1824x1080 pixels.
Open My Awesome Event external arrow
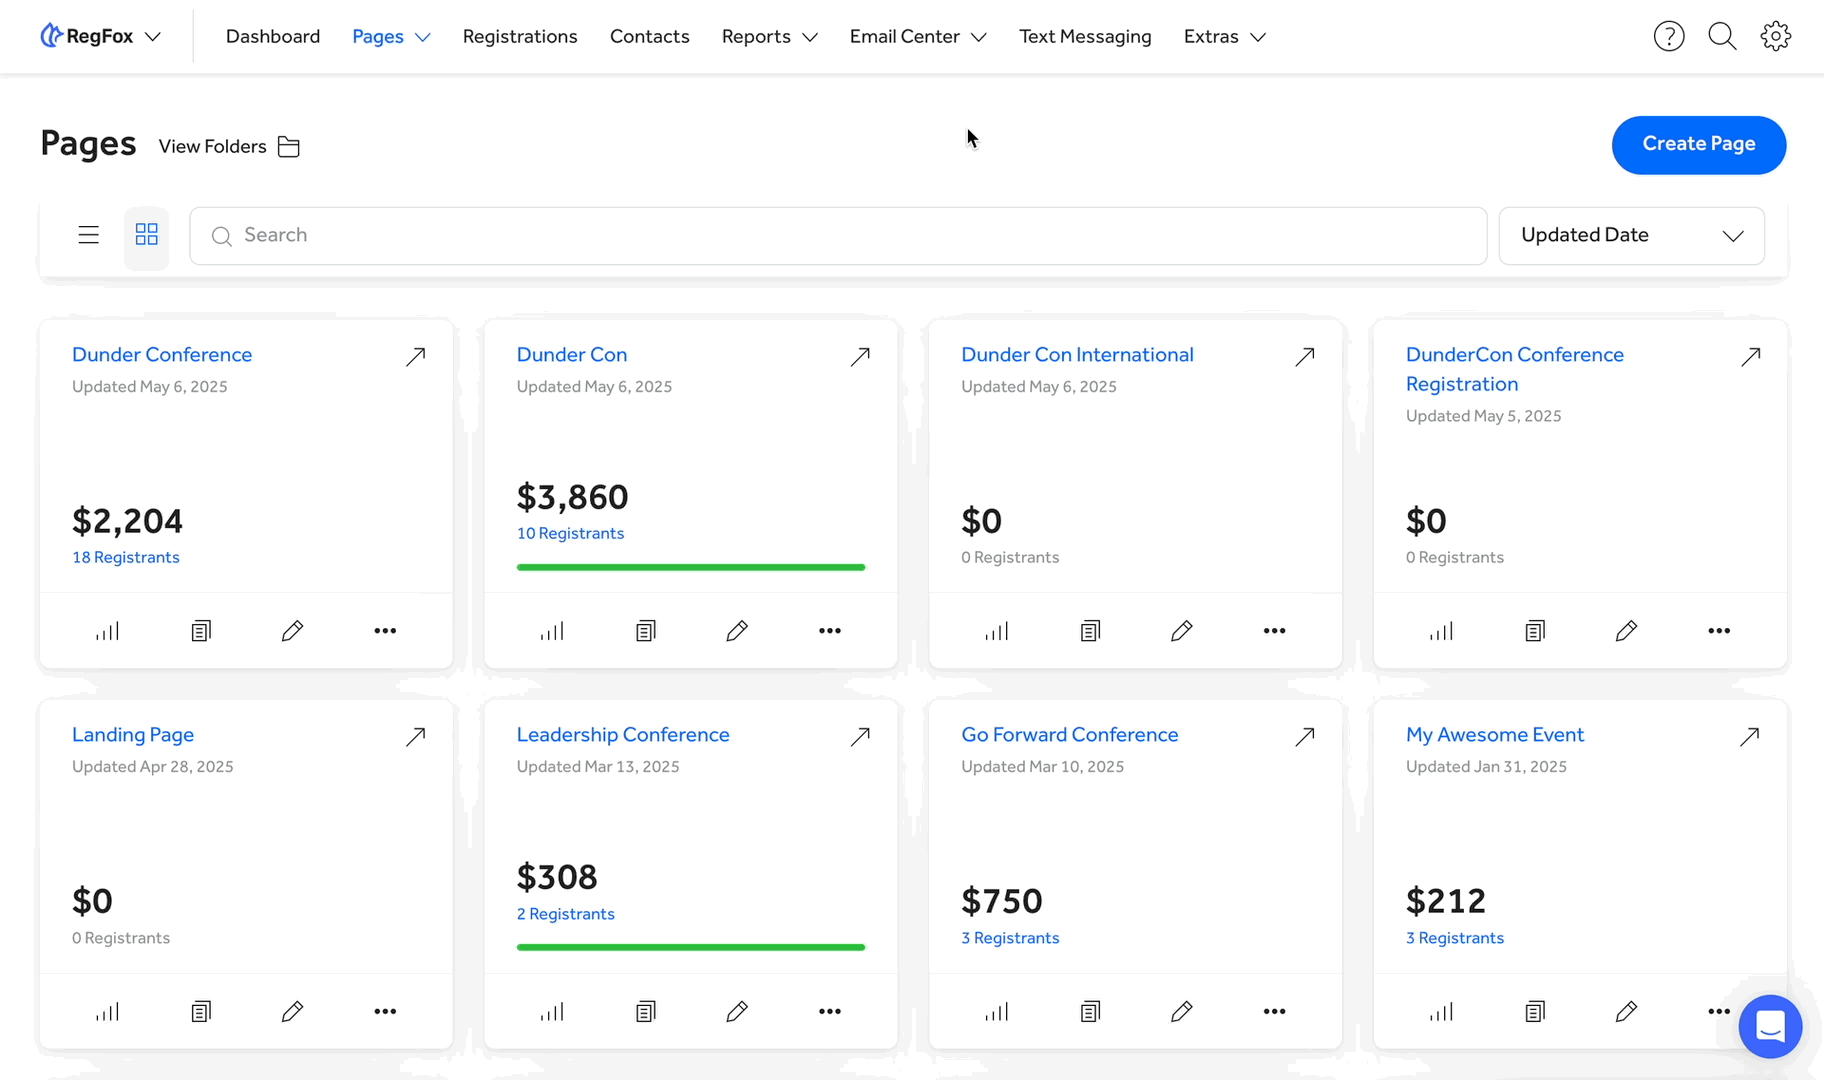[x=1749, y=737]
